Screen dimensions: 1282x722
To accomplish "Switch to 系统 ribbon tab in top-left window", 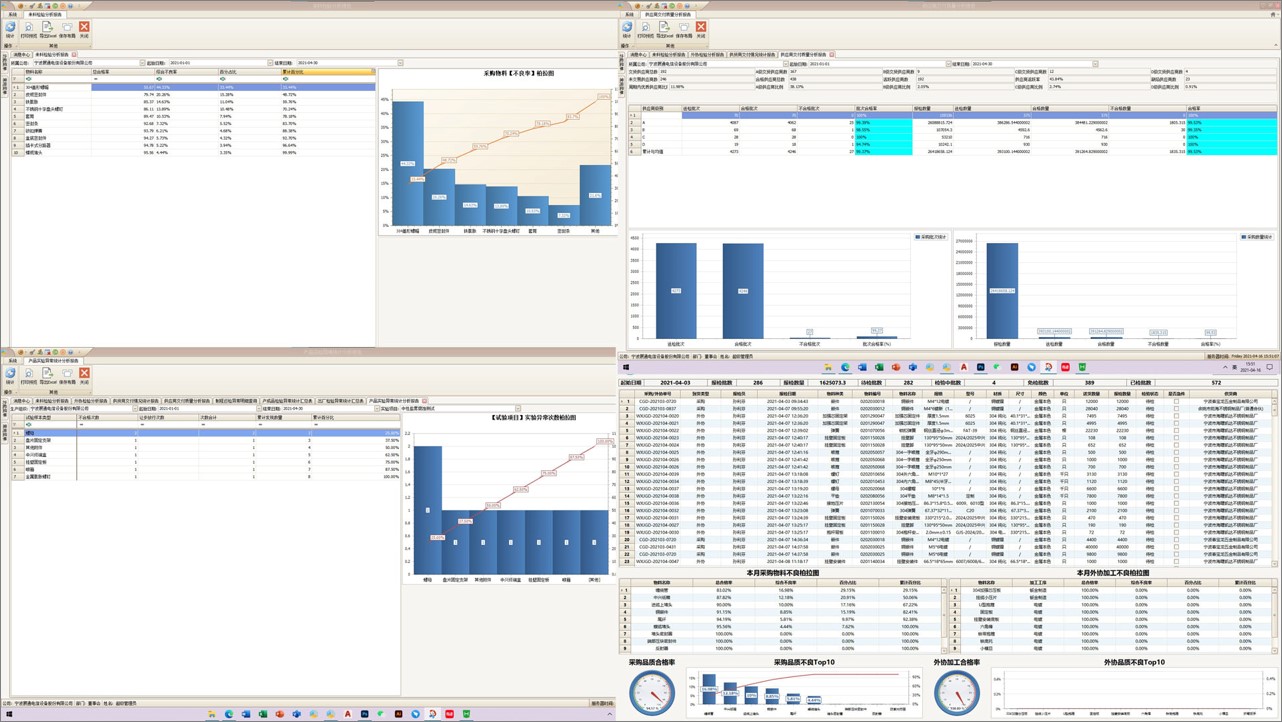I will click(12, 14).
